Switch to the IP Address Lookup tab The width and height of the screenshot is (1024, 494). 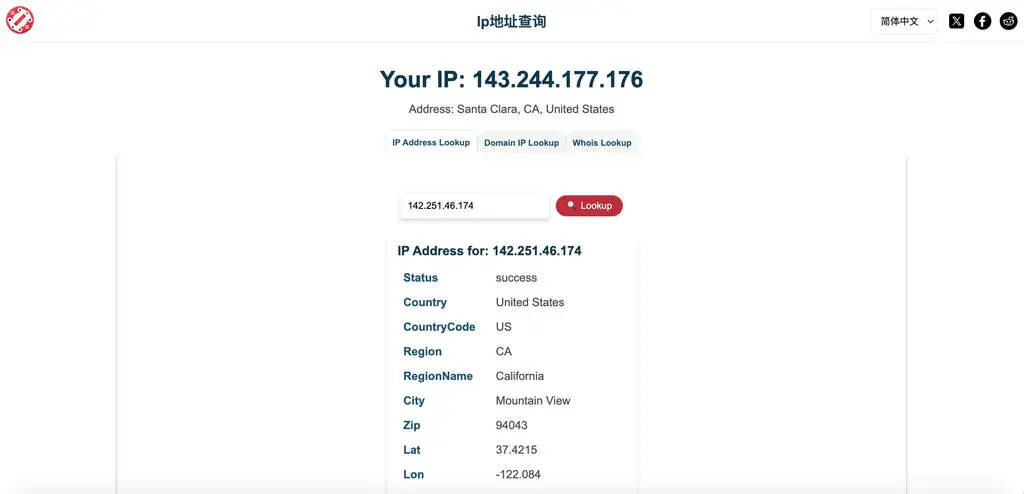(x=431, y=143)
